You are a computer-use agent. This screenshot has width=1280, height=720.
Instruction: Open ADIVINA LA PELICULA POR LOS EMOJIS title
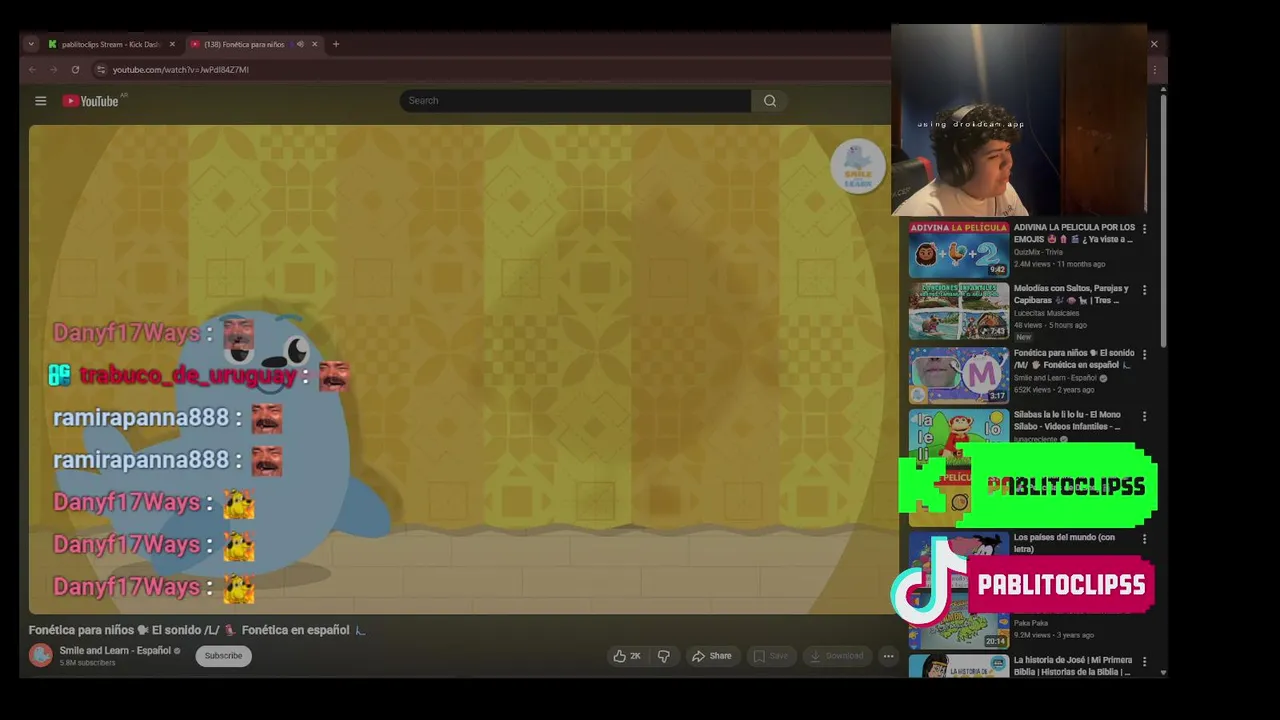click(x=1074, y=233)
